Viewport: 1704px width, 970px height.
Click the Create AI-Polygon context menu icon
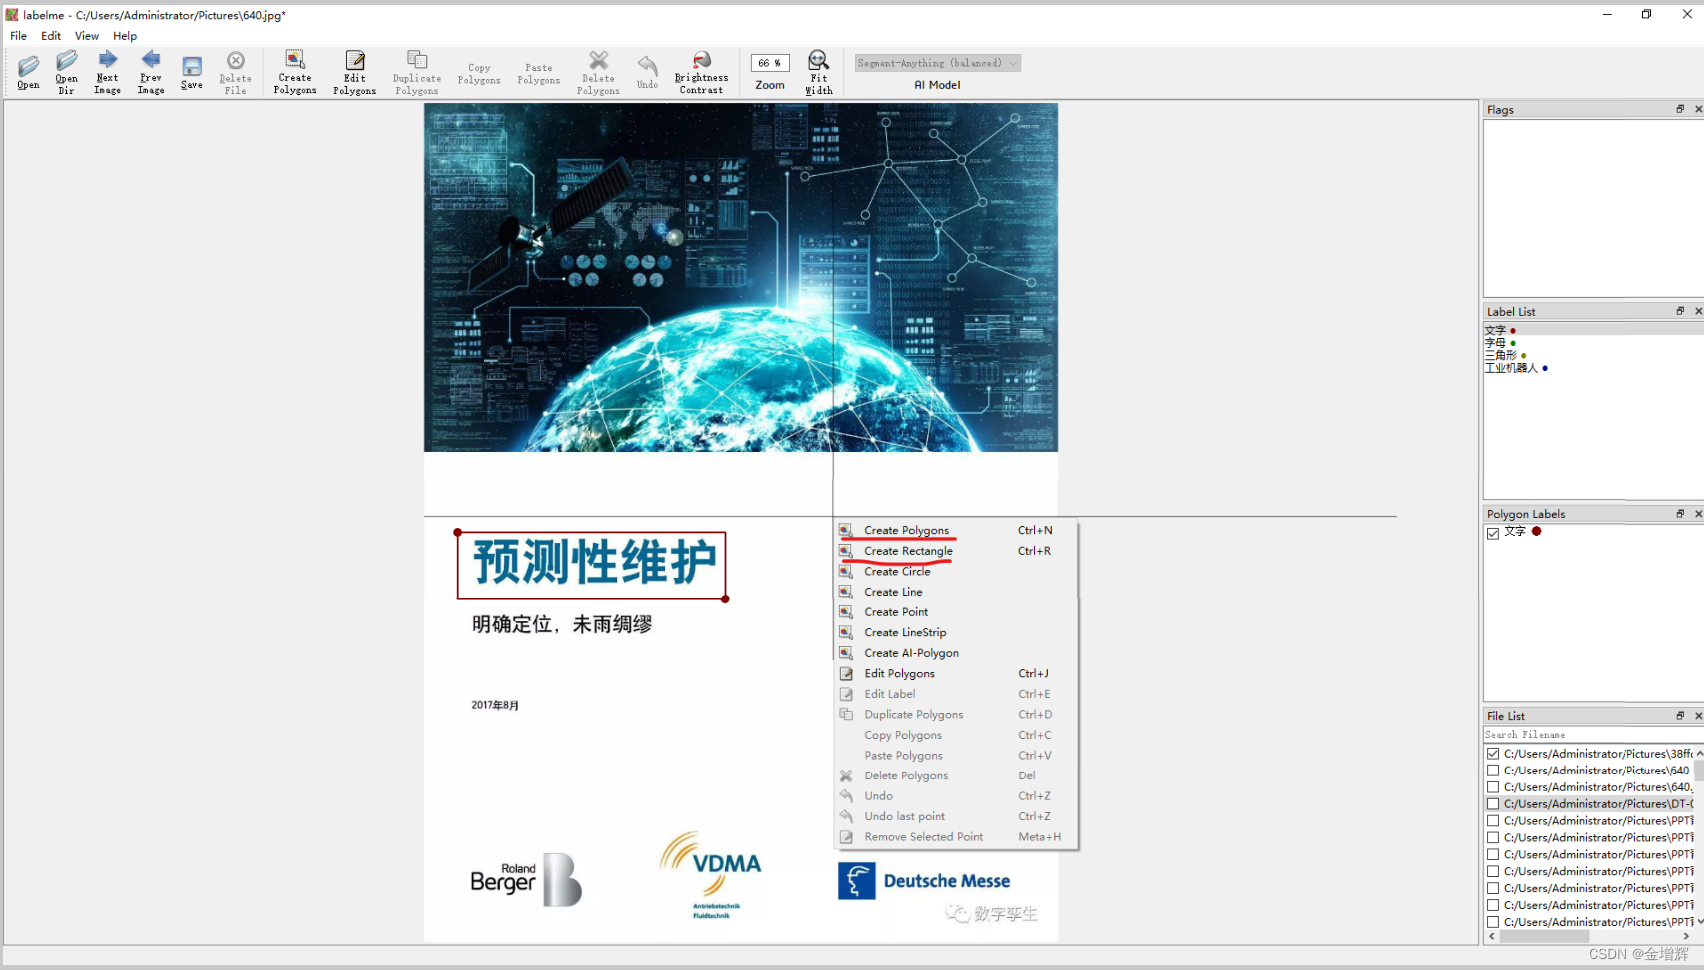click(x=846, y=653)
